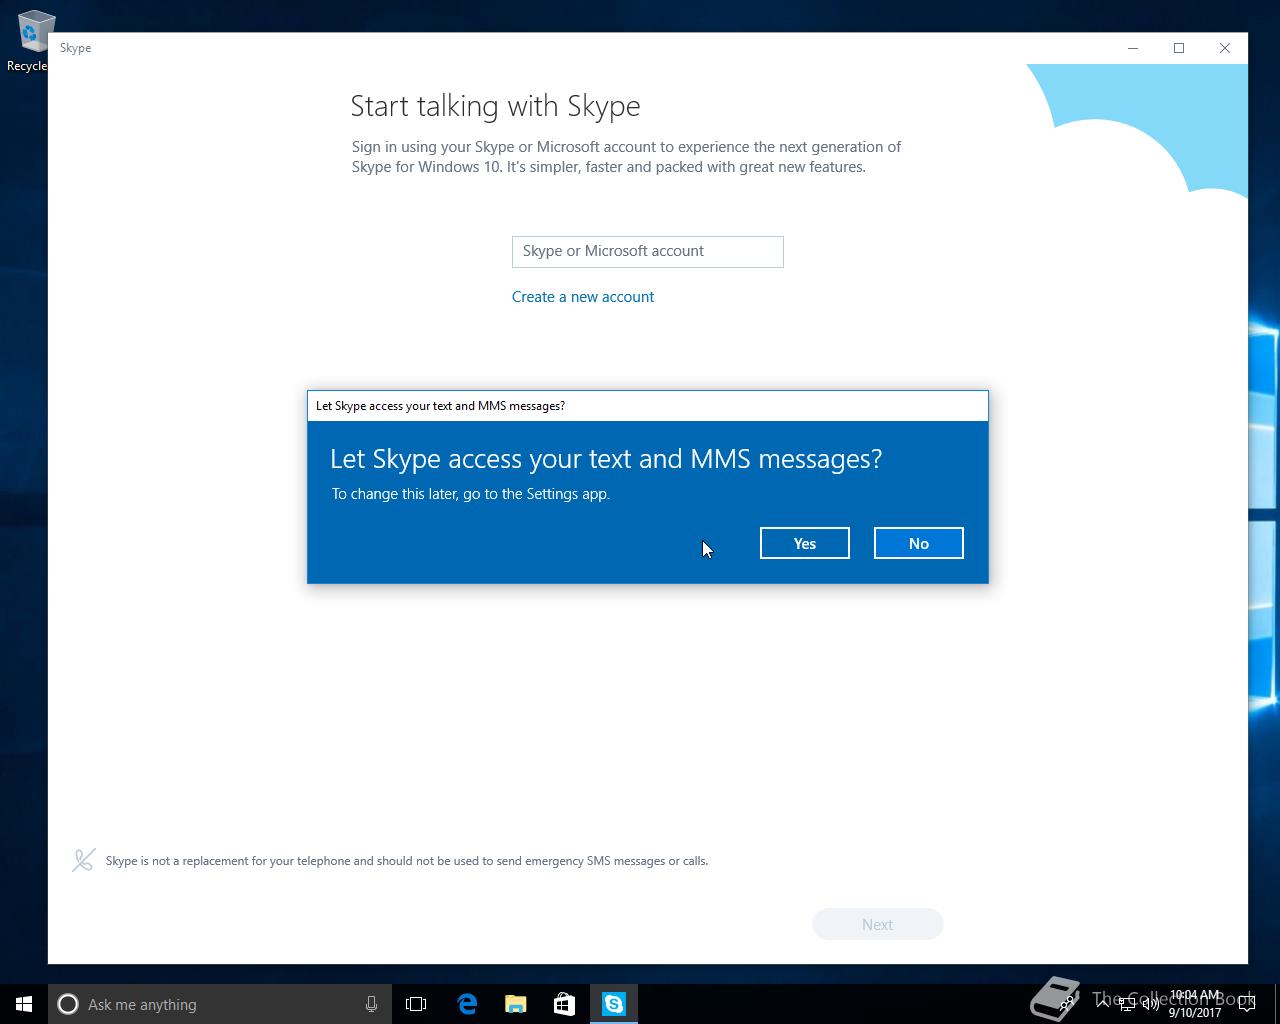The height and width of the screenshot is (1024, 1280).
Task: Launch Microsoft Edge from the taskbar
Action: [466, 1004]
